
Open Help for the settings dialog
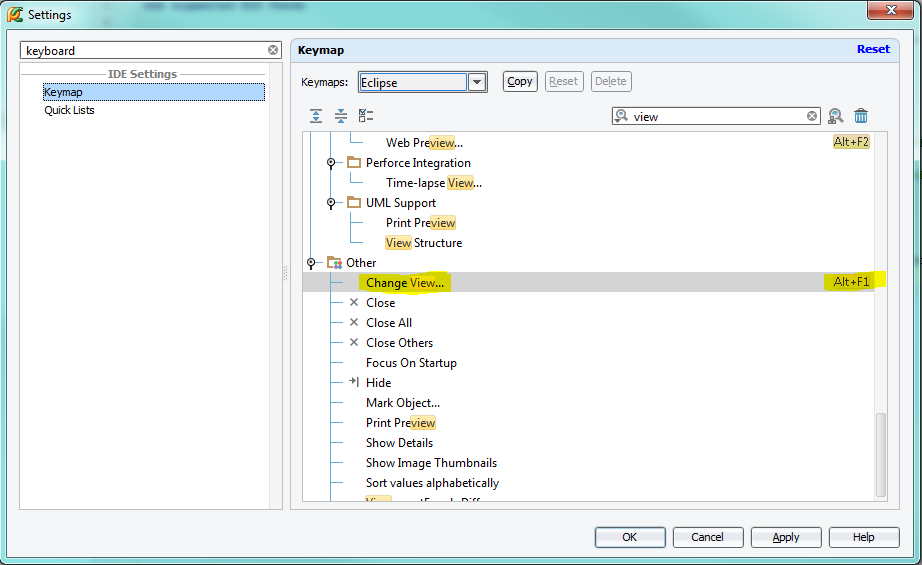864,537
